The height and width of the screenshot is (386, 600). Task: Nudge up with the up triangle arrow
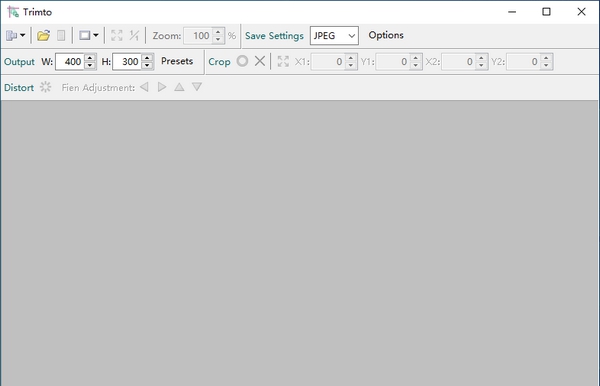pos(179,87)
